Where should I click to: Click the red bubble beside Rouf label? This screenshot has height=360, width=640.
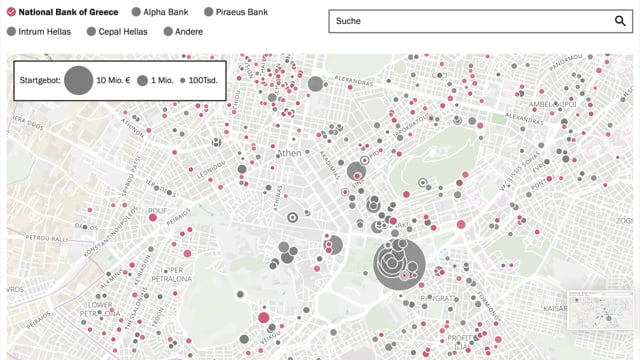pyautogui.click(x=153, y=218)
